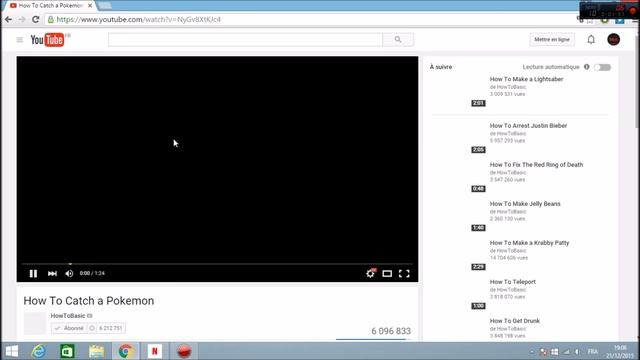
Task: Go back in browser history
Action: 9,19
